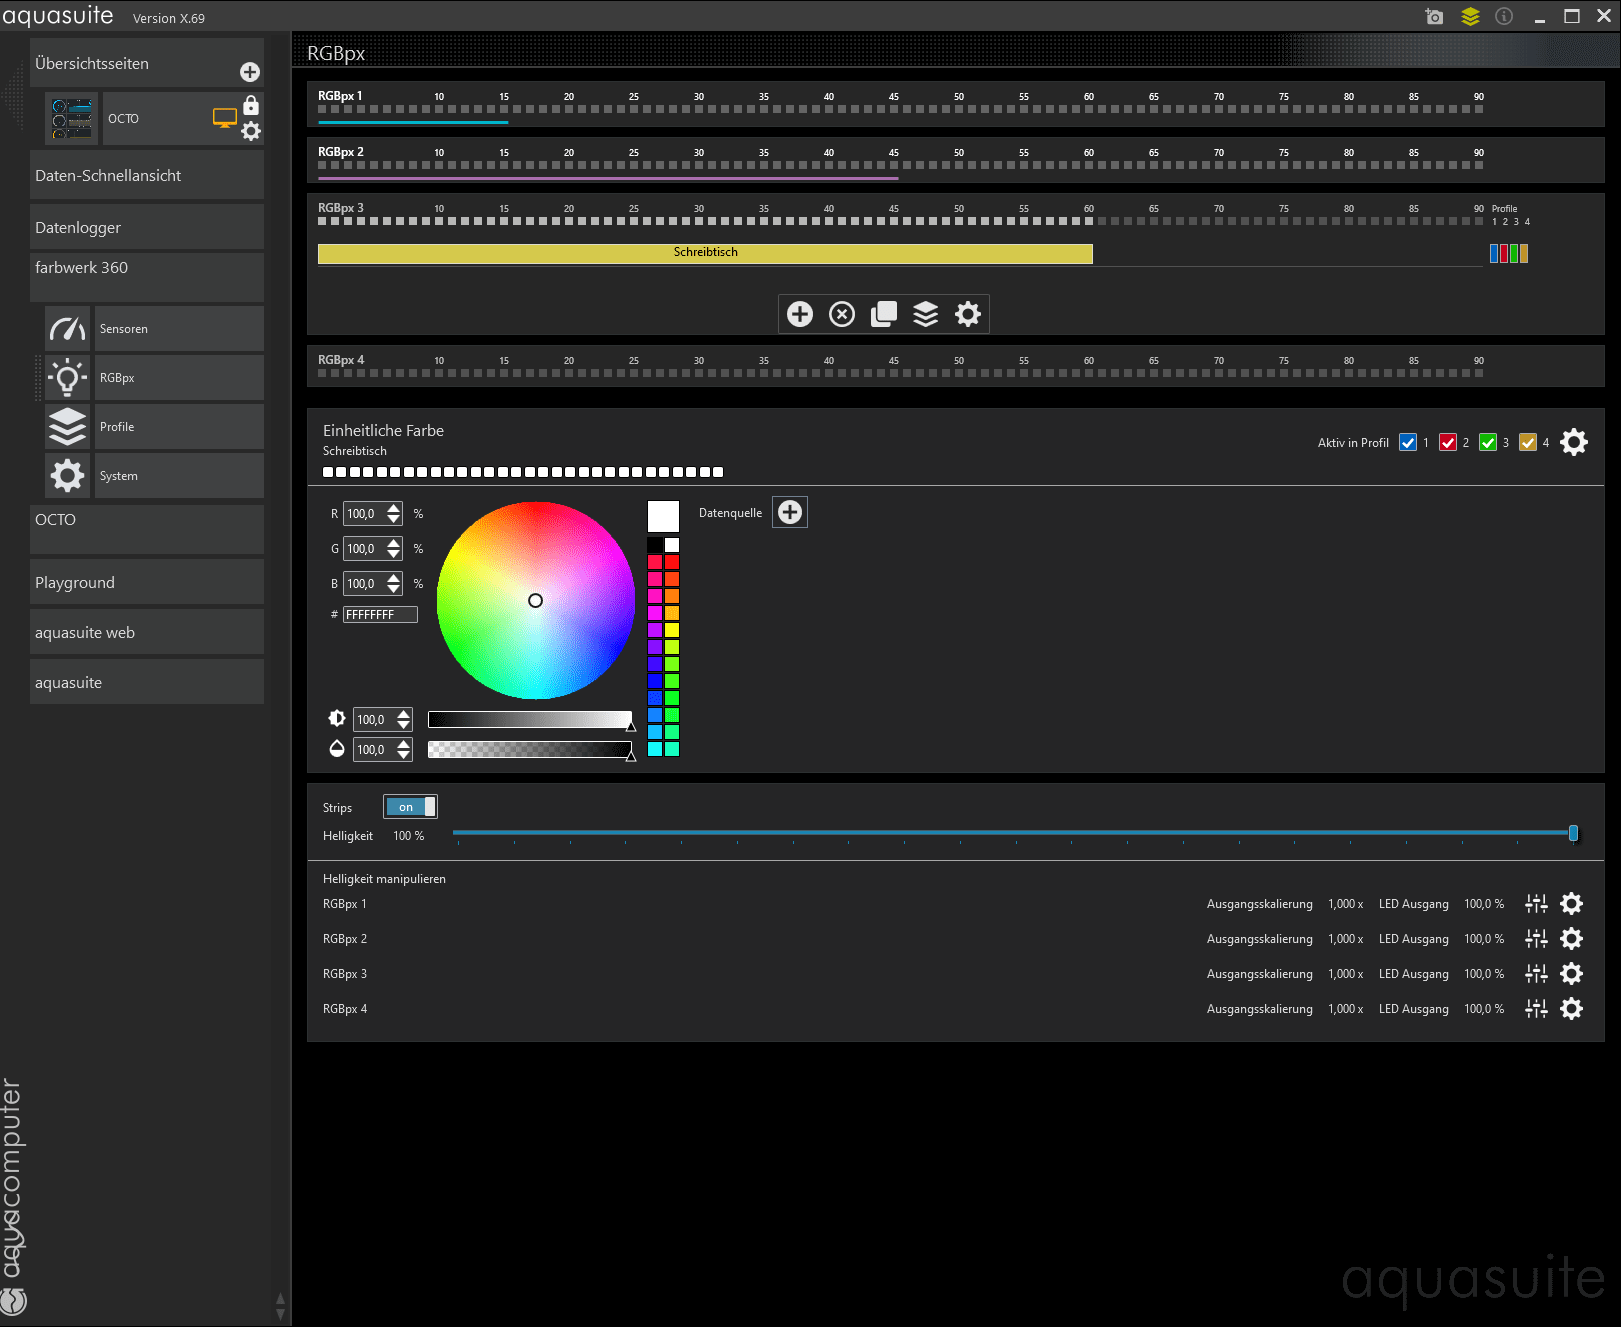This screenshot has height=1327, width=1621.
Task: Click the screenshot camera icon in title bar
Action: (1434, 16)
